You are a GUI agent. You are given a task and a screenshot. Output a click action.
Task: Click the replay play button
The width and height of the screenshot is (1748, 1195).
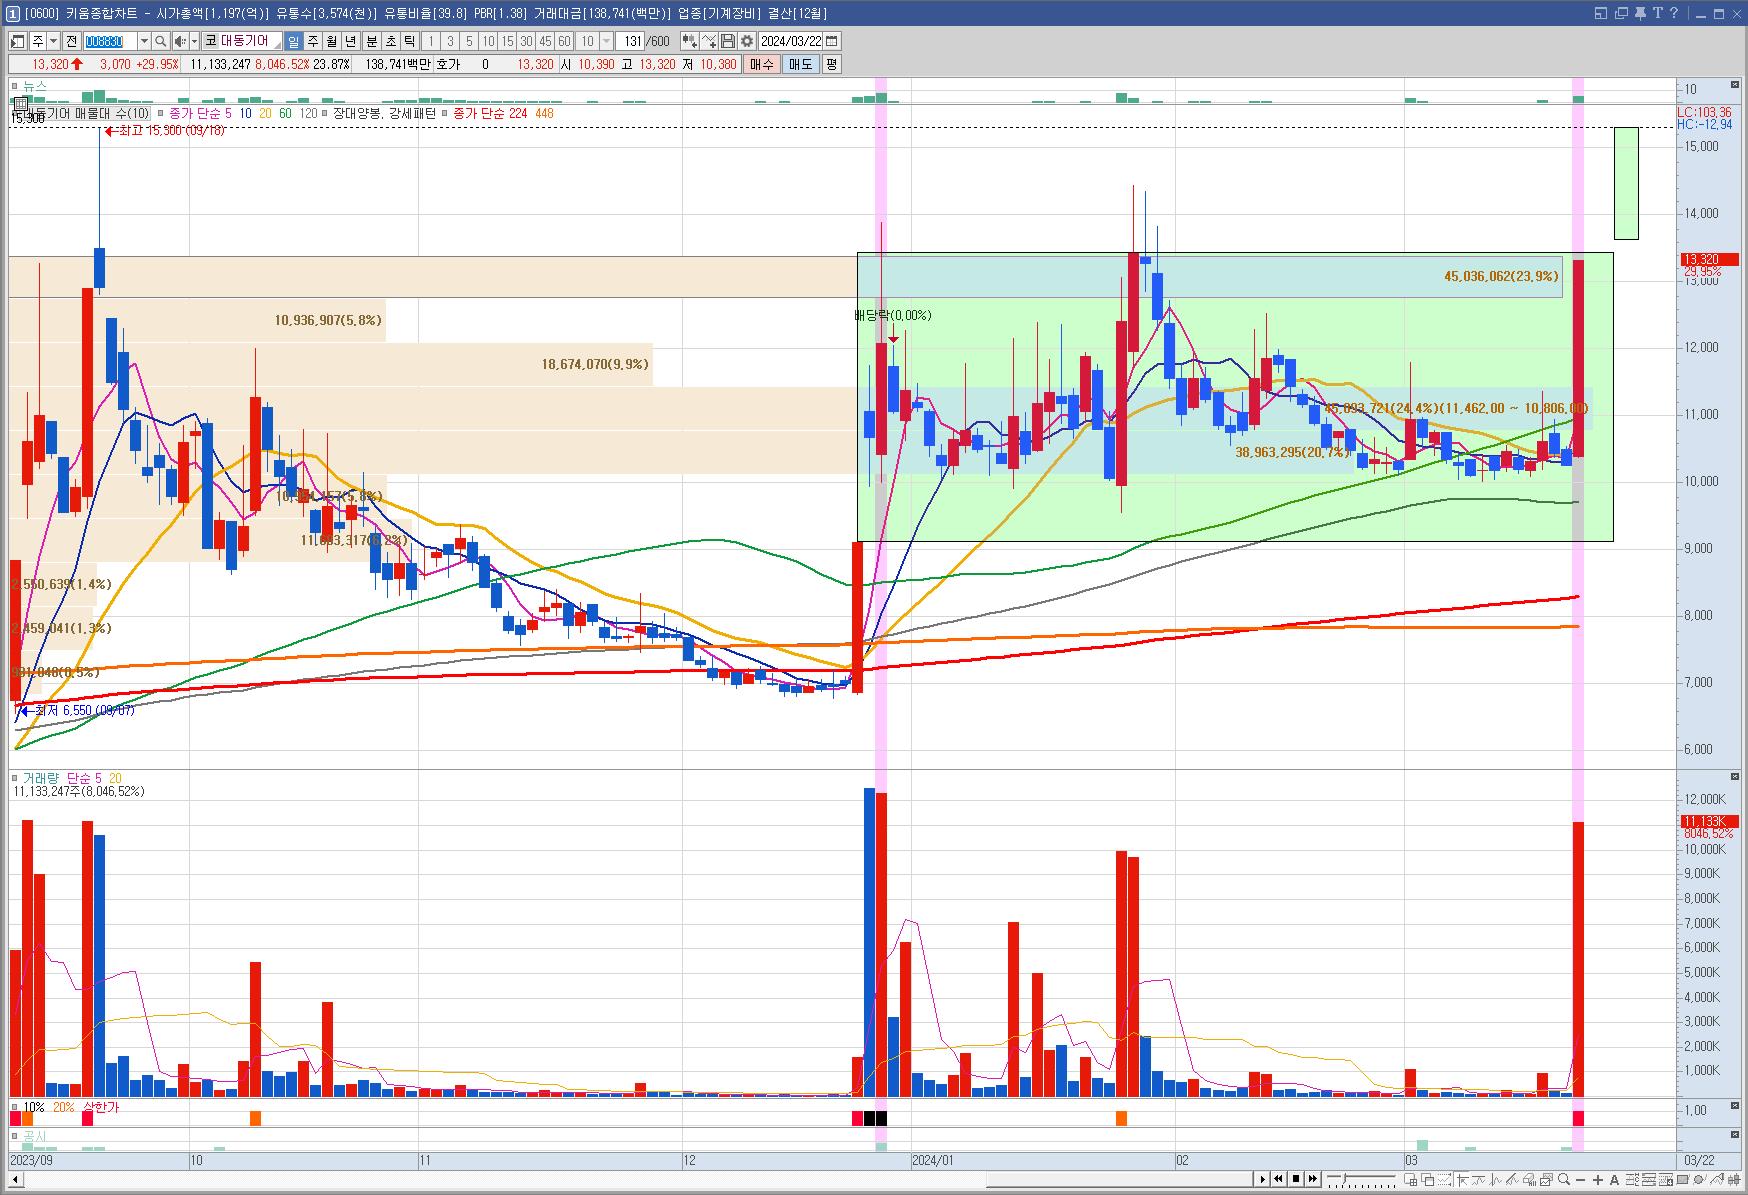click(x=1263, y=1179)
